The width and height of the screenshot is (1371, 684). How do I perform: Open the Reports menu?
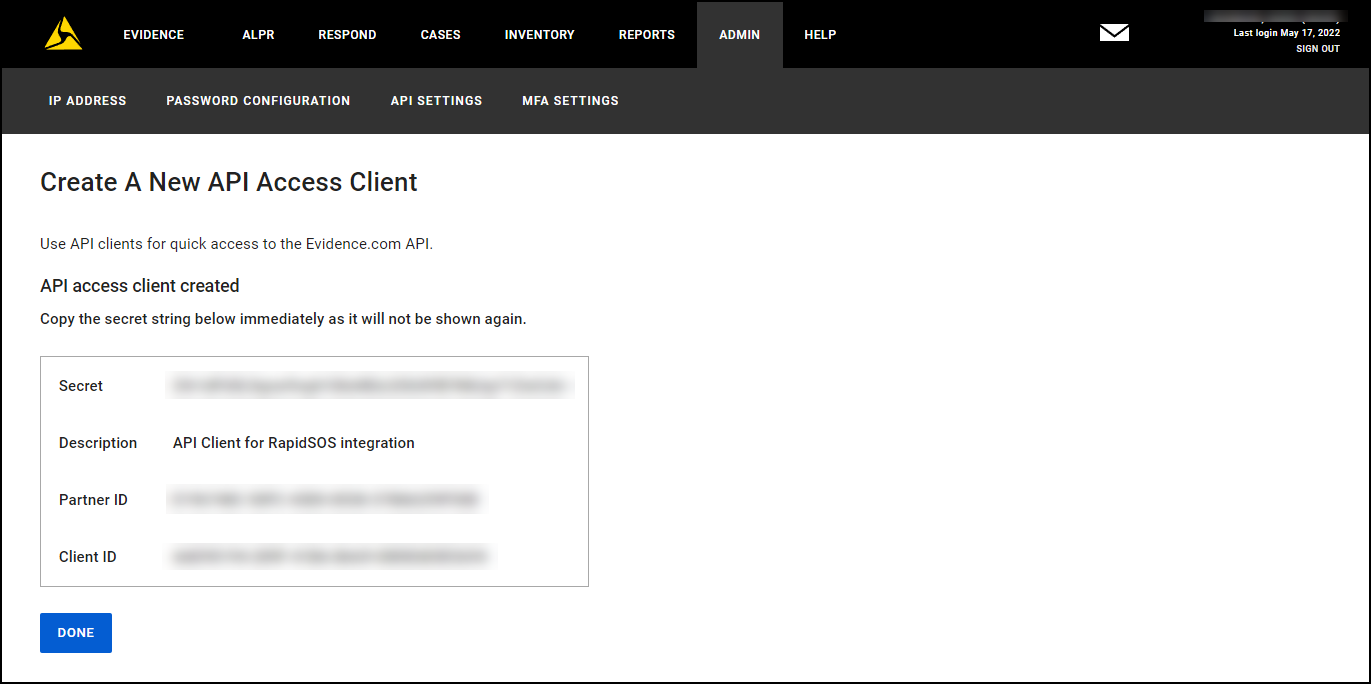point(646,35)
